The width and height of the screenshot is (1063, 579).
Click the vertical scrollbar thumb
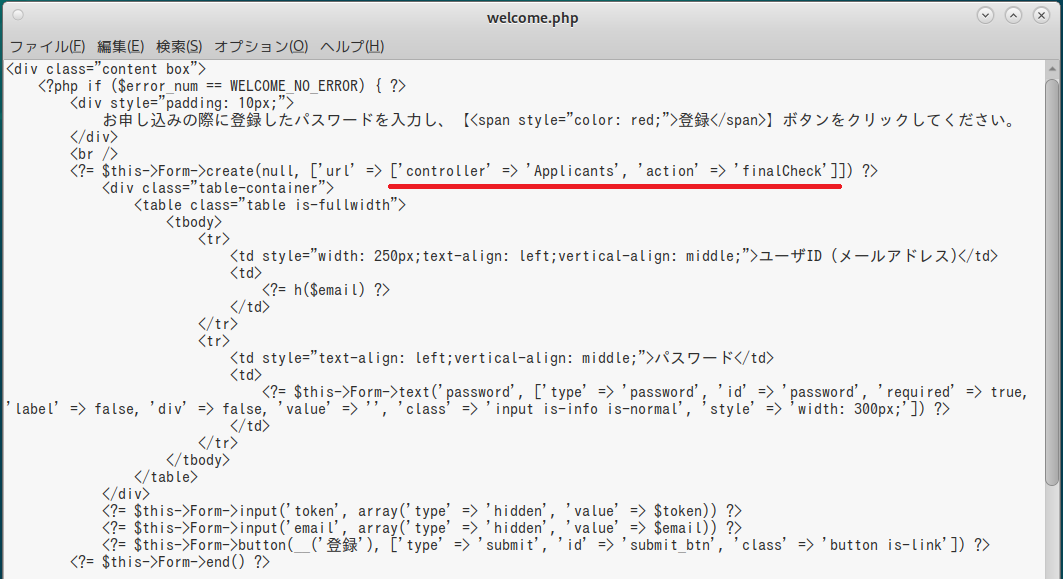click(x=1052, y=282)
